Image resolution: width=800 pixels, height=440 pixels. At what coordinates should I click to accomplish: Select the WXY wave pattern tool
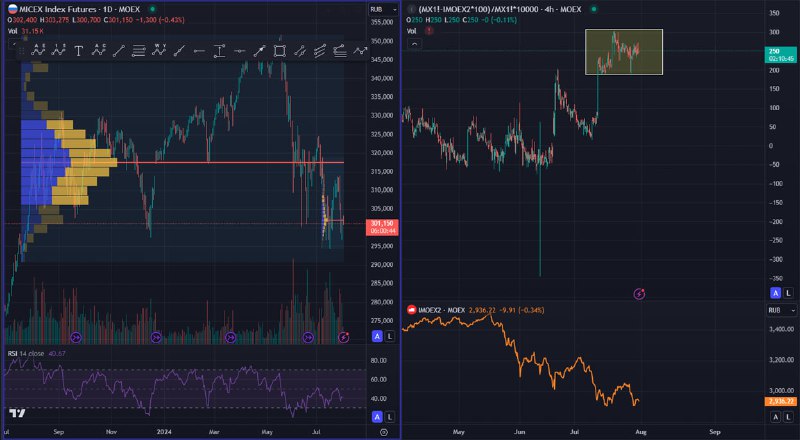[x=159, y=51]
